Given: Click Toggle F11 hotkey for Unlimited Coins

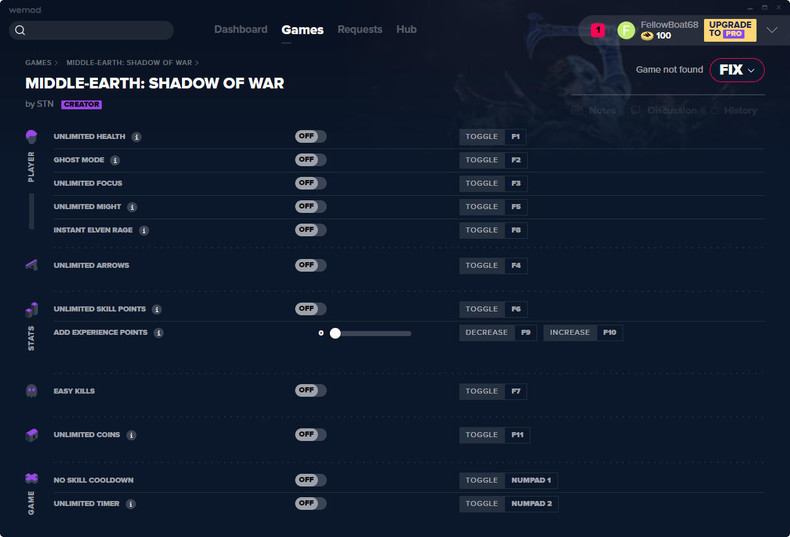Looking at the screenshot, I should pos(494,435).
